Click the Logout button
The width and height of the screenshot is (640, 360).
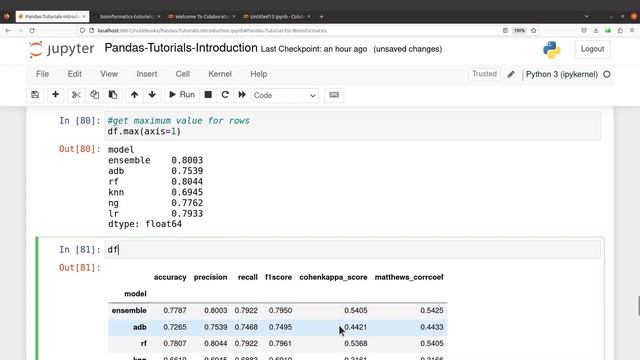tap(592, 49)
